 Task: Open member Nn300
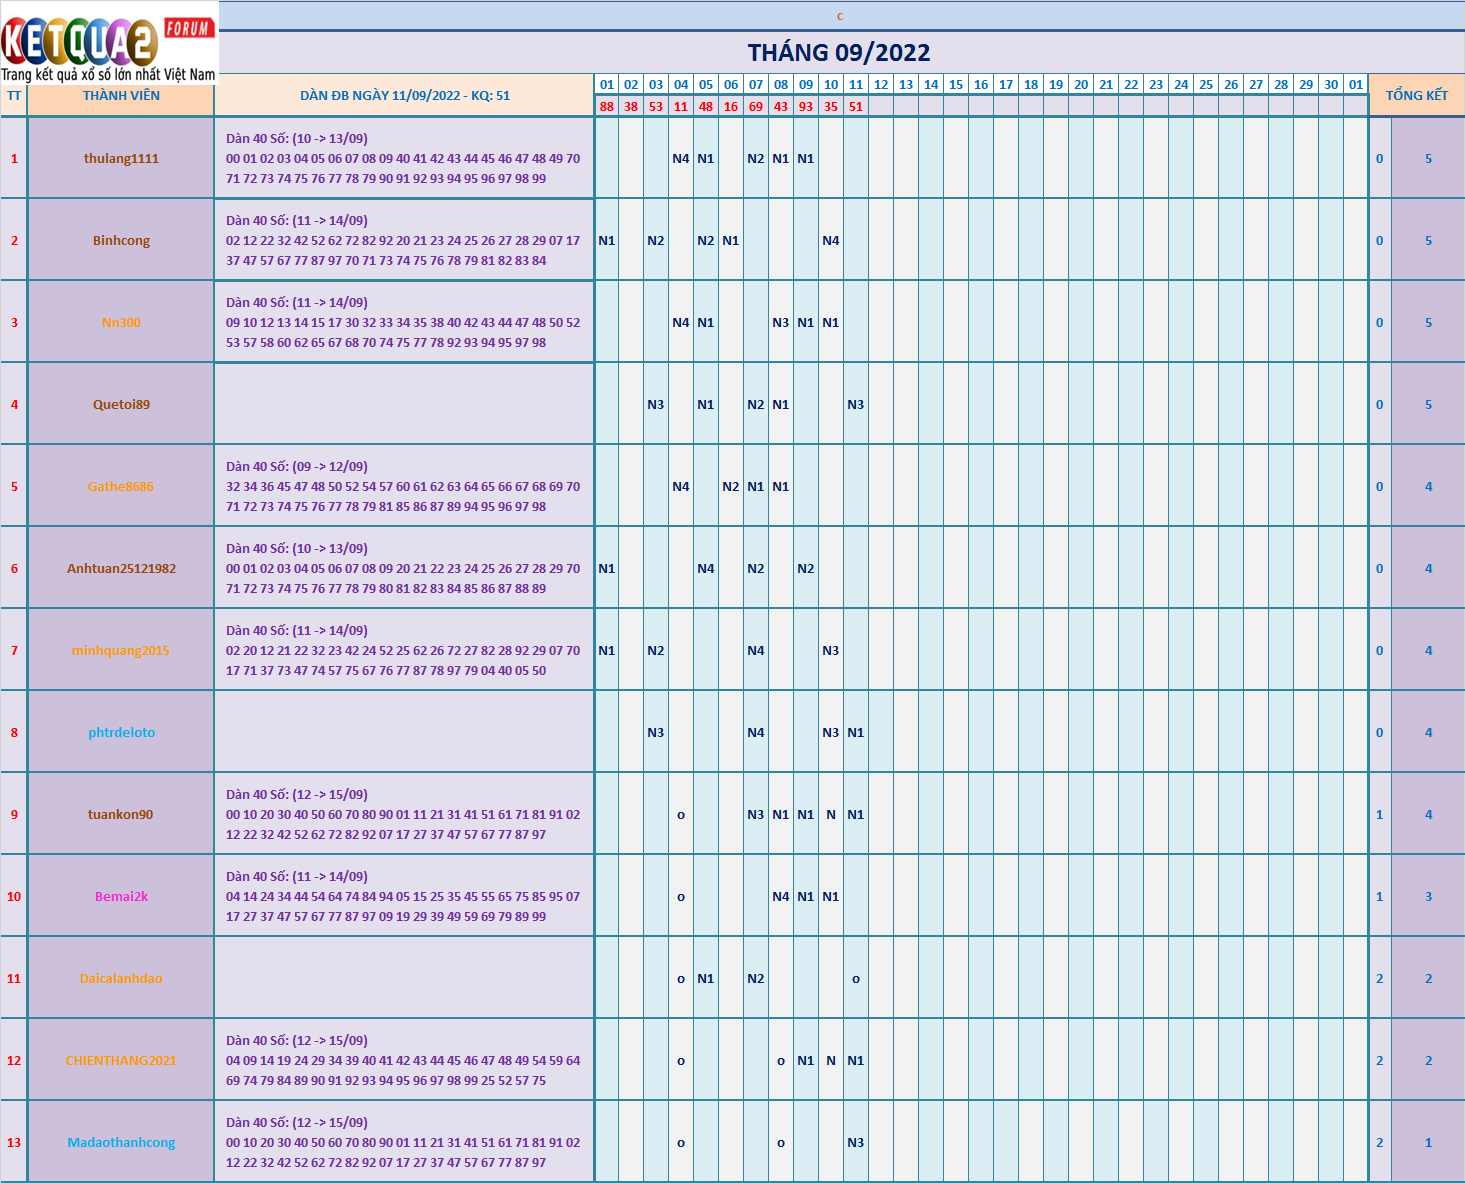(x=121, y=322)
